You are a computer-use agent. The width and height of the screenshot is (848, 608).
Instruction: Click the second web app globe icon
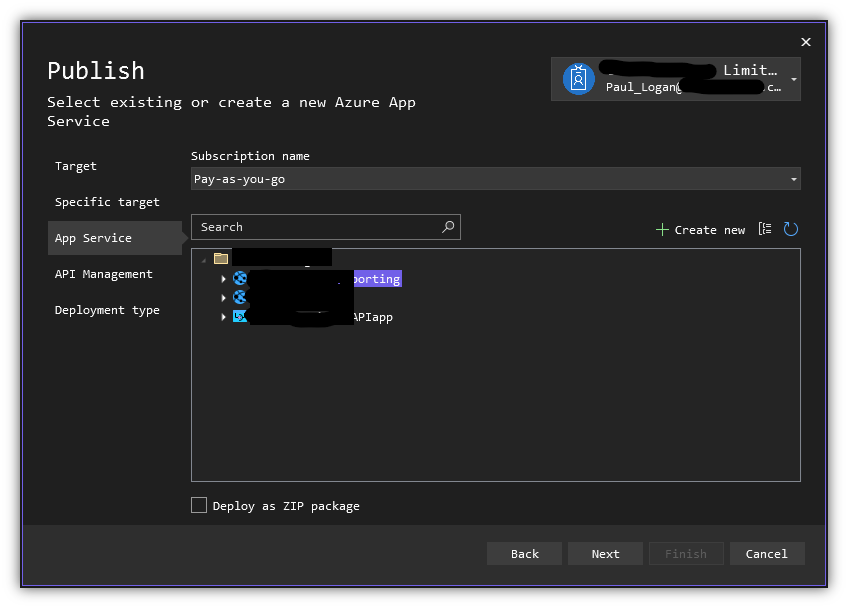pos(240,297)
